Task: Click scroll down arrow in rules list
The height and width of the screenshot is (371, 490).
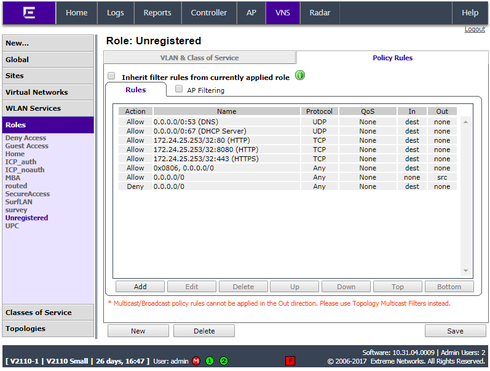Action: tap(466, 271)
